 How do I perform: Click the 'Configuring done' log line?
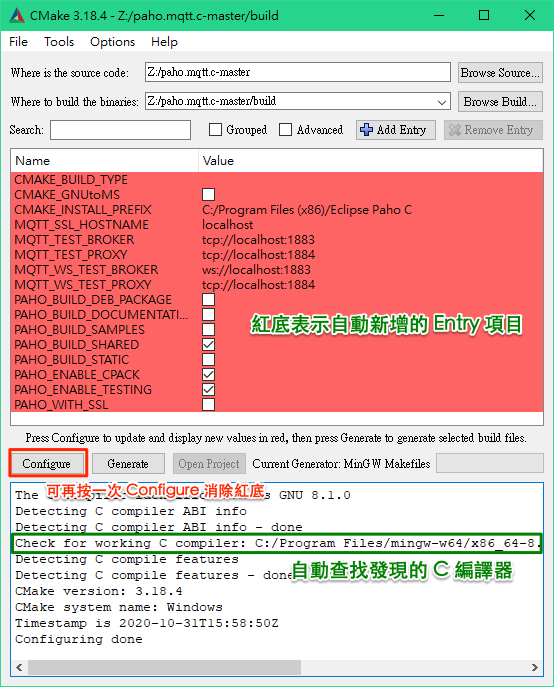(x=79, y=639)
